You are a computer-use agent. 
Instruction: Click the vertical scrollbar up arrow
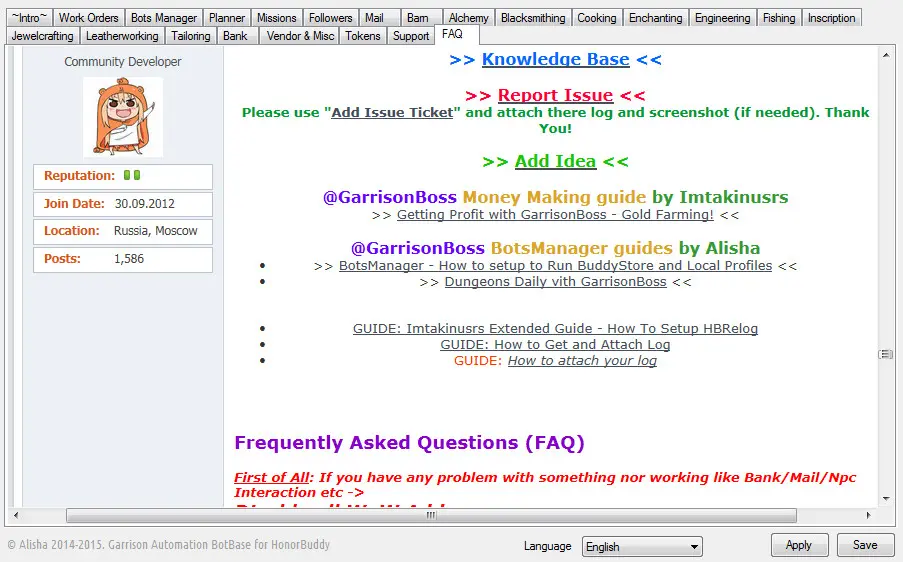pyautogui.click(x=886, y=55)
